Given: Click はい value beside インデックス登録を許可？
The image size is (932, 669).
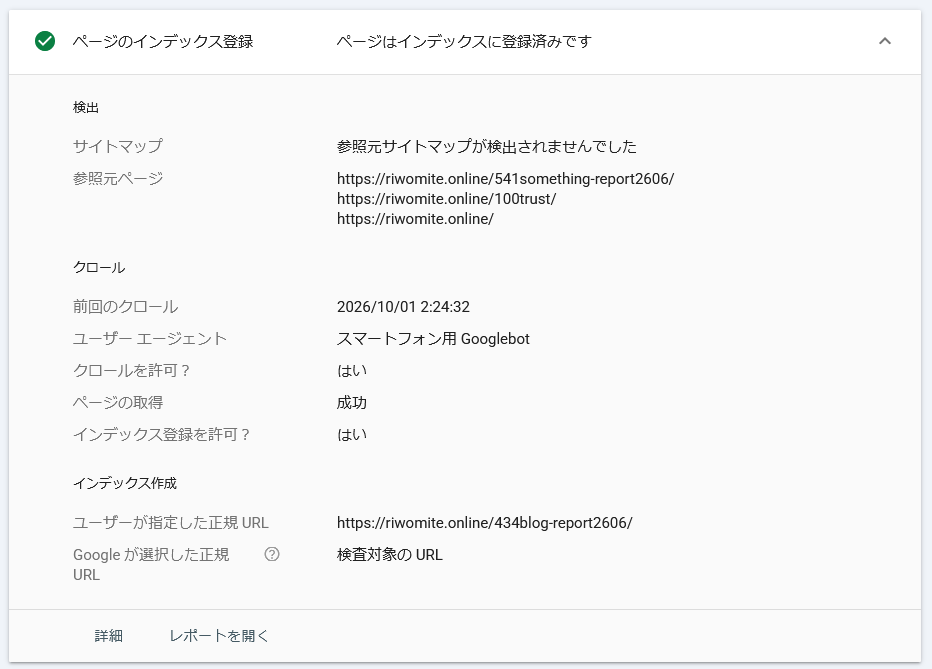Looking at the screenshot, I should pyautogui.click(x=352, y=435).
